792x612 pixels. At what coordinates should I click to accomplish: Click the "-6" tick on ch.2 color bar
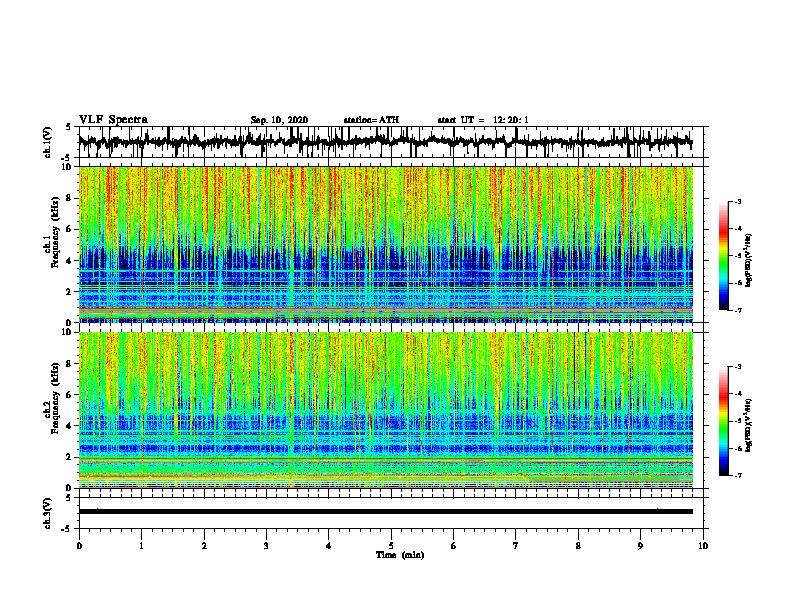coord(737,448)
